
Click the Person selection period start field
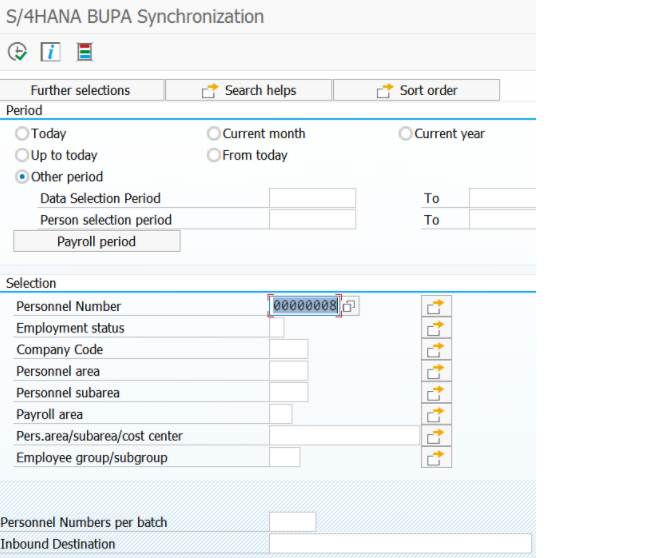pos(313,219)
